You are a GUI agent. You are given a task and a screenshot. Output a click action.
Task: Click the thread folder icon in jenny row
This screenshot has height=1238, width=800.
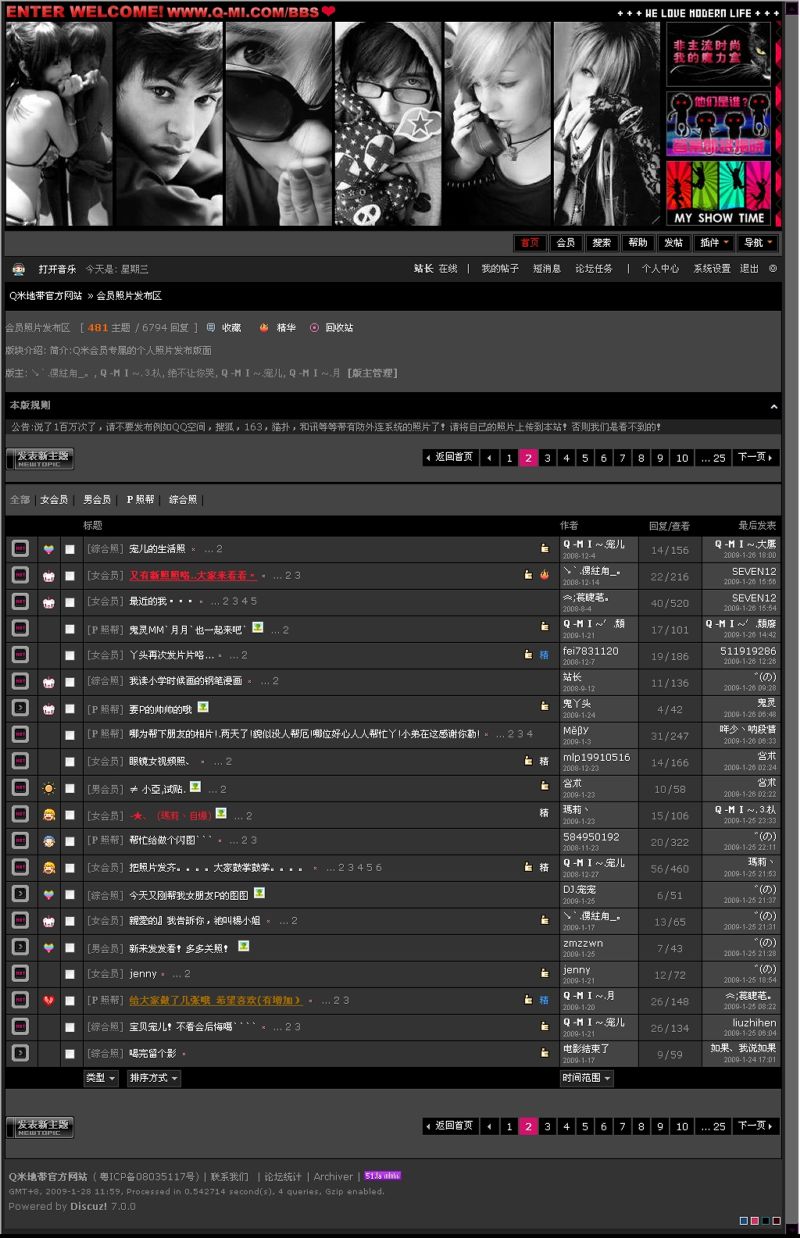click(x=20, y=973)
